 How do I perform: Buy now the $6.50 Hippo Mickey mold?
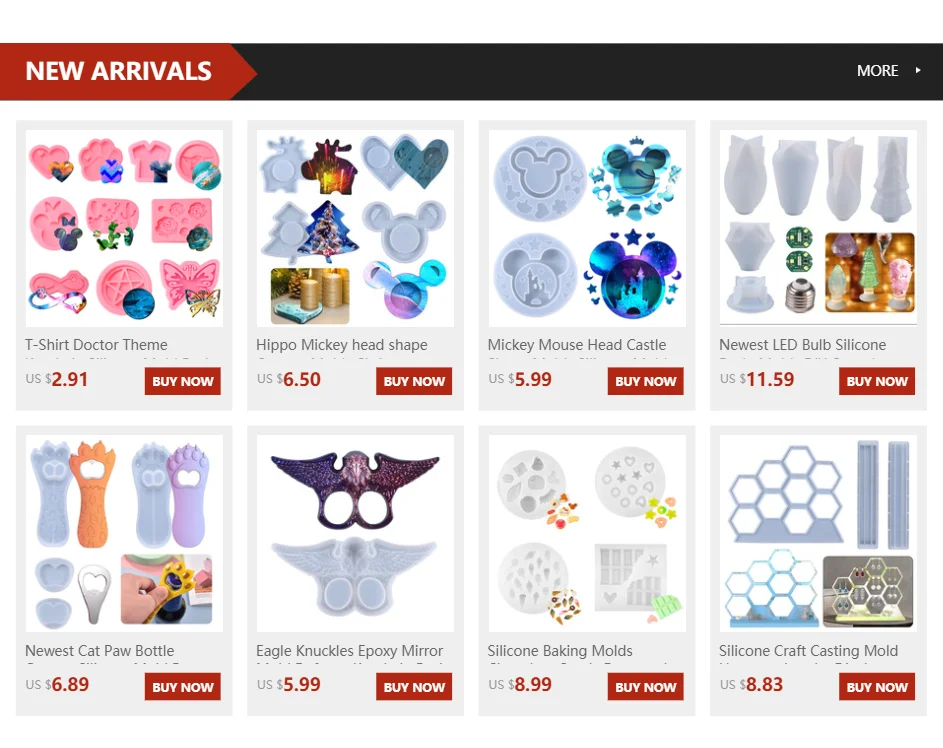click(x=414, y=381)
